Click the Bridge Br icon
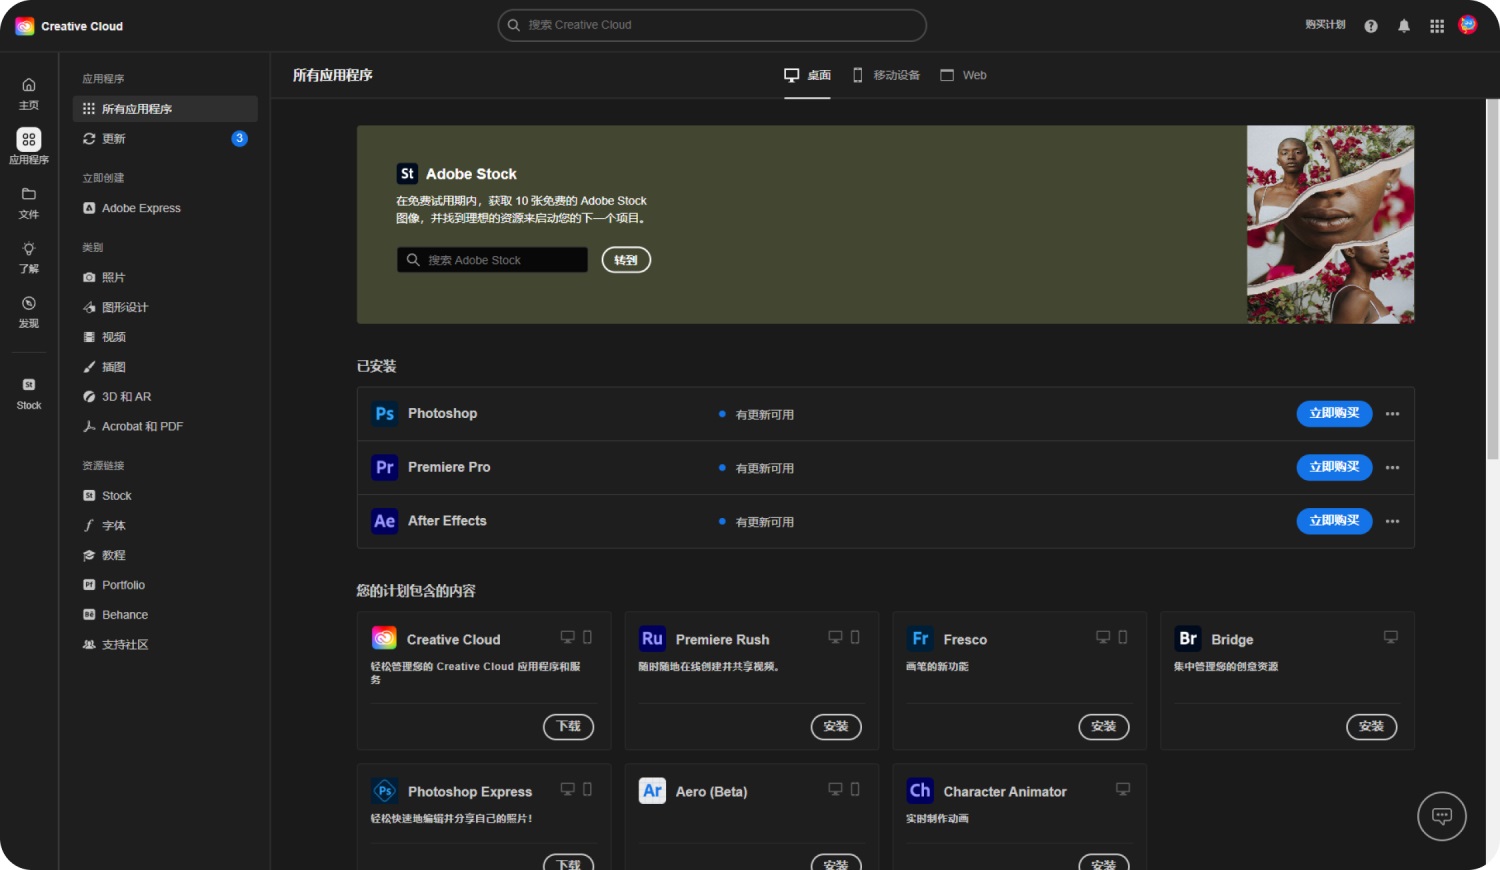The image size is (1500, 870). point(1188,639)
